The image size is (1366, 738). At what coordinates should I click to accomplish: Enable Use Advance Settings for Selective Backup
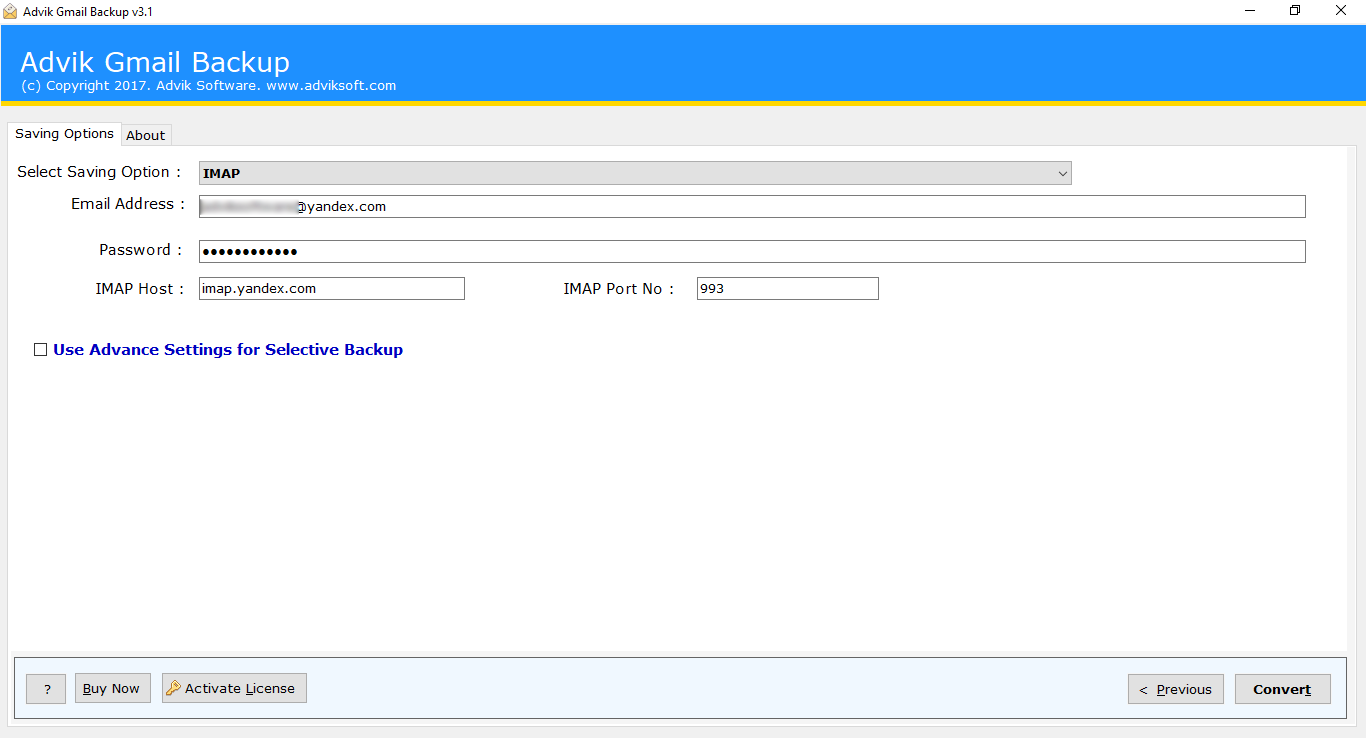coord(41,350)
